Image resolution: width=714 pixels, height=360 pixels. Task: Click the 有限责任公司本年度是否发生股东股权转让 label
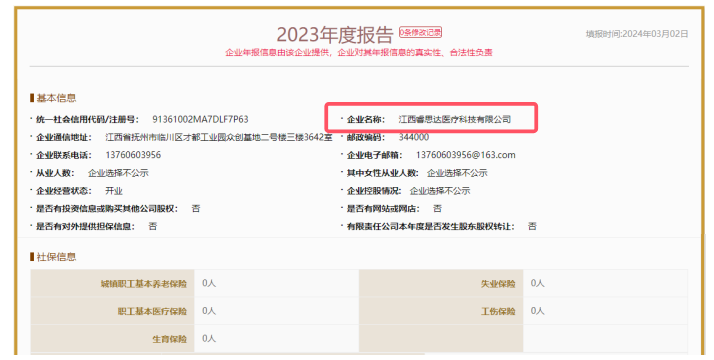(x=431, y=226)
